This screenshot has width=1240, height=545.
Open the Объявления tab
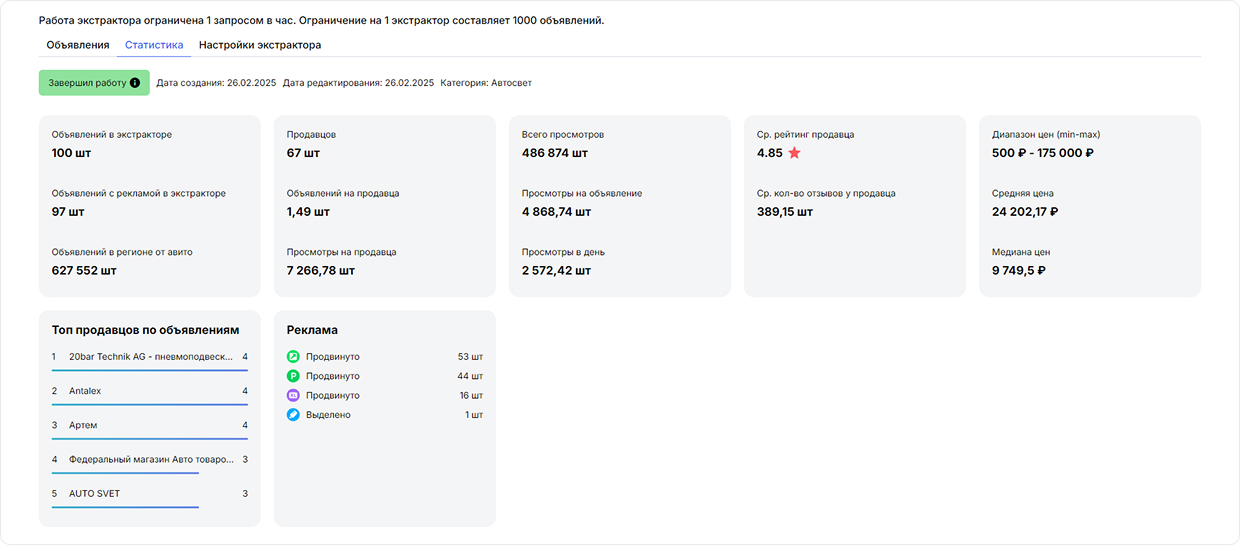pos(78,45)
